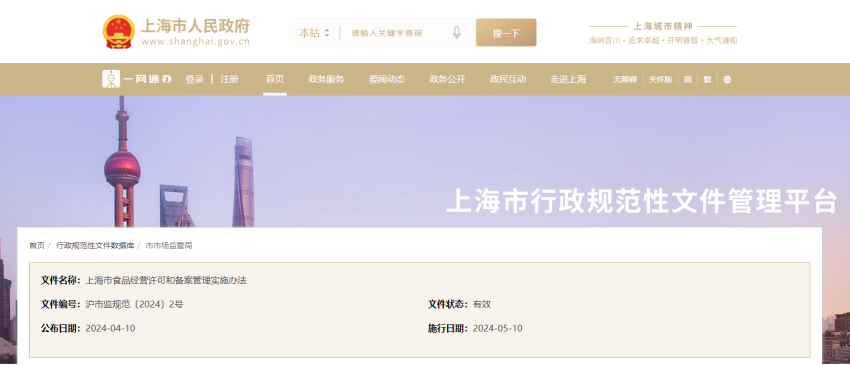The image size is (850, 365).
Task: Open the 要闻动态 menu item
Action: (x=387, y=79)
